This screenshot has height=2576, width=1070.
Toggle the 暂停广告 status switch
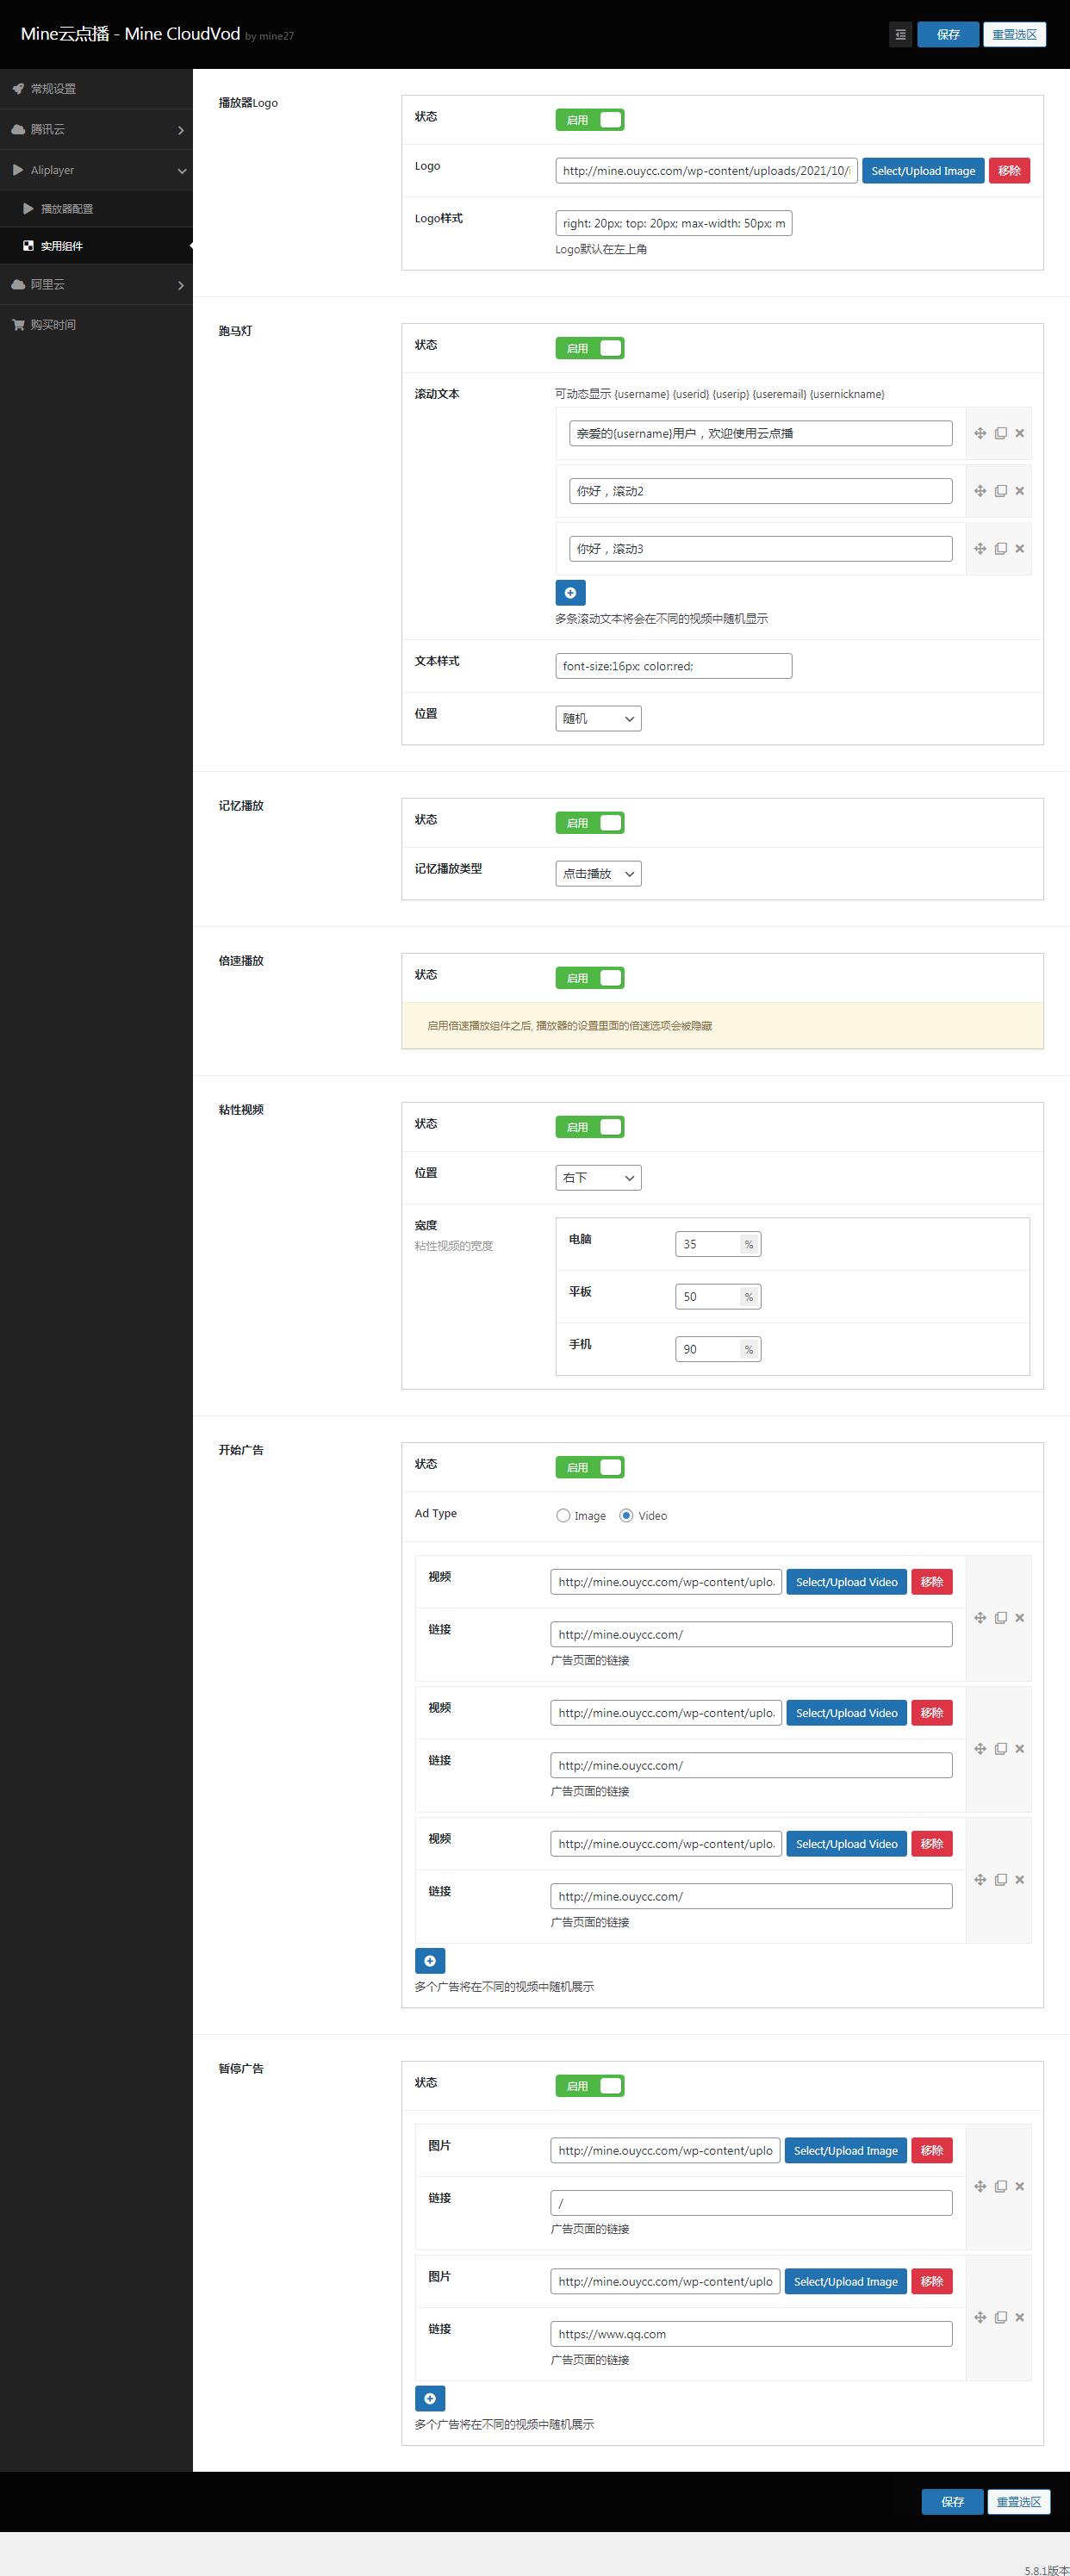pos(590,2086)
